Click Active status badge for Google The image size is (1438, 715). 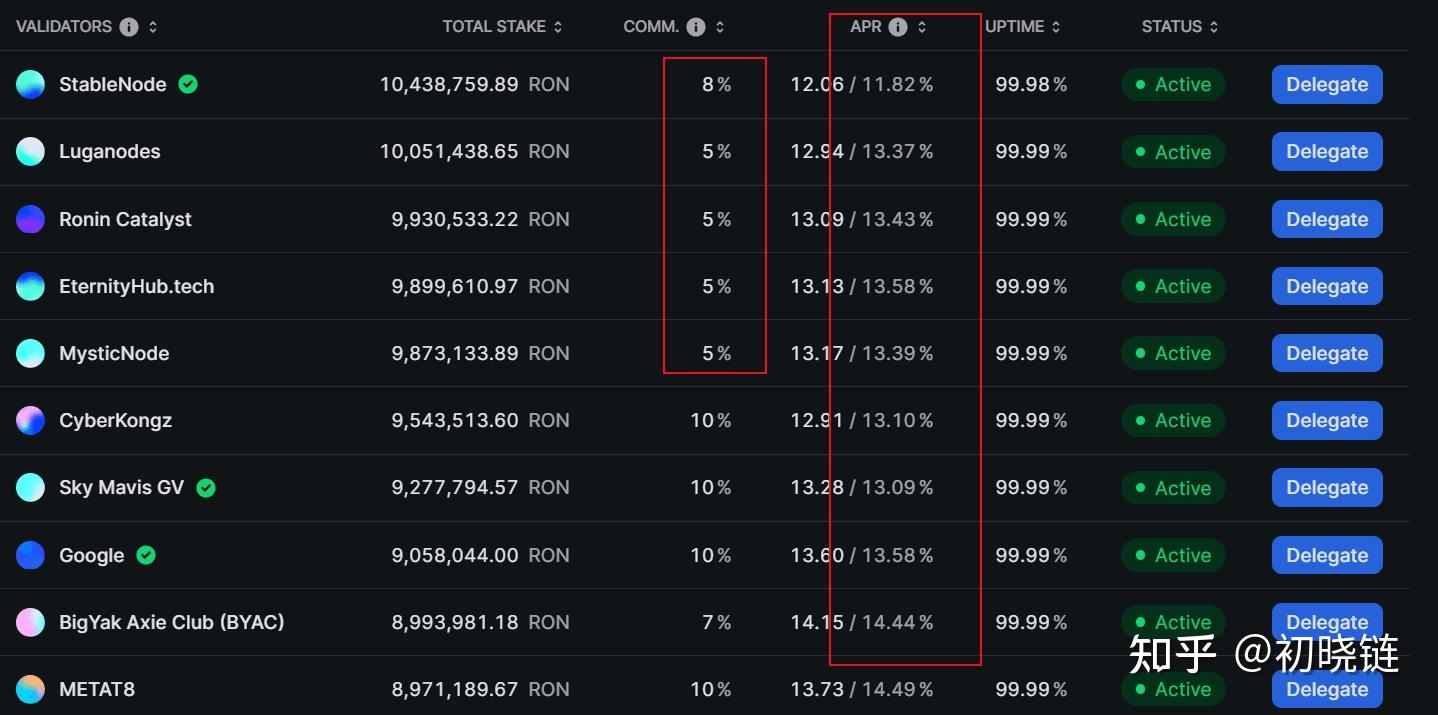tap(1172, 555)
